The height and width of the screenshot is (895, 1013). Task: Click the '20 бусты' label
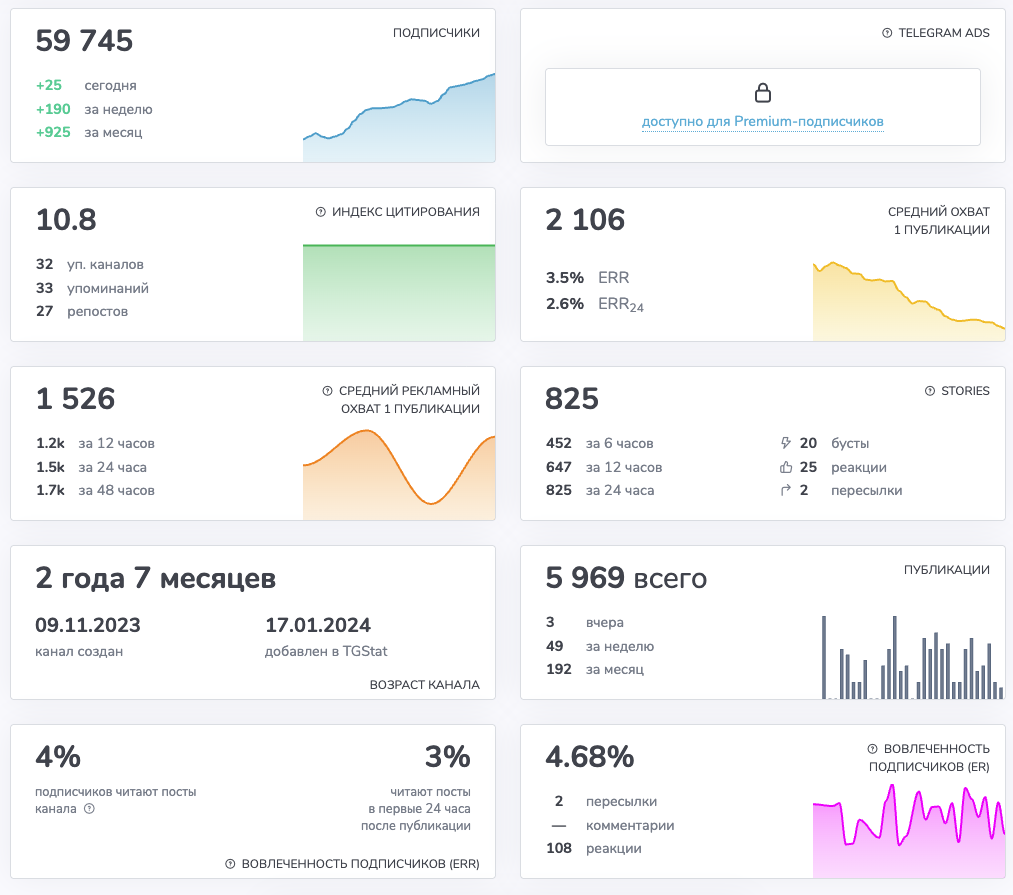[x=834, y=443]
